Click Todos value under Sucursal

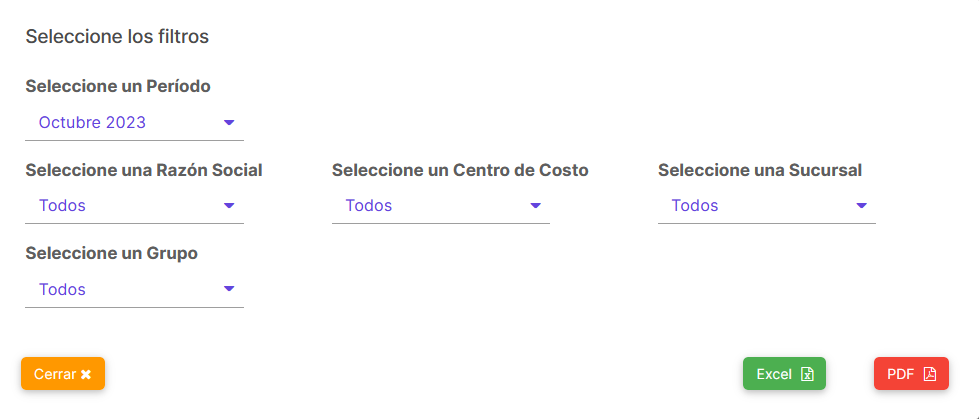tap(695, 205)
